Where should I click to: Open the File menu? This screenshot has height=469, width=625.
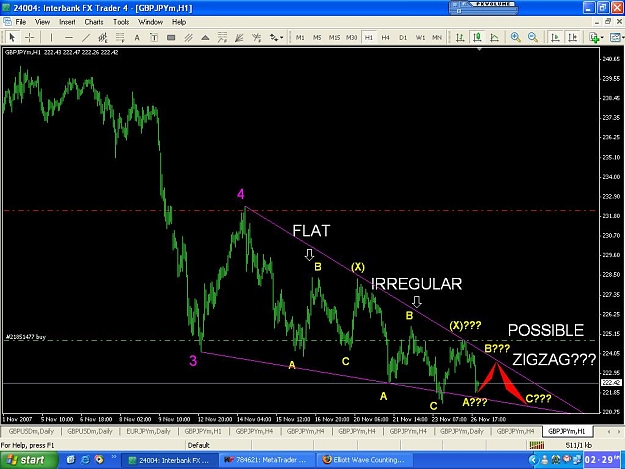(21, 22)
